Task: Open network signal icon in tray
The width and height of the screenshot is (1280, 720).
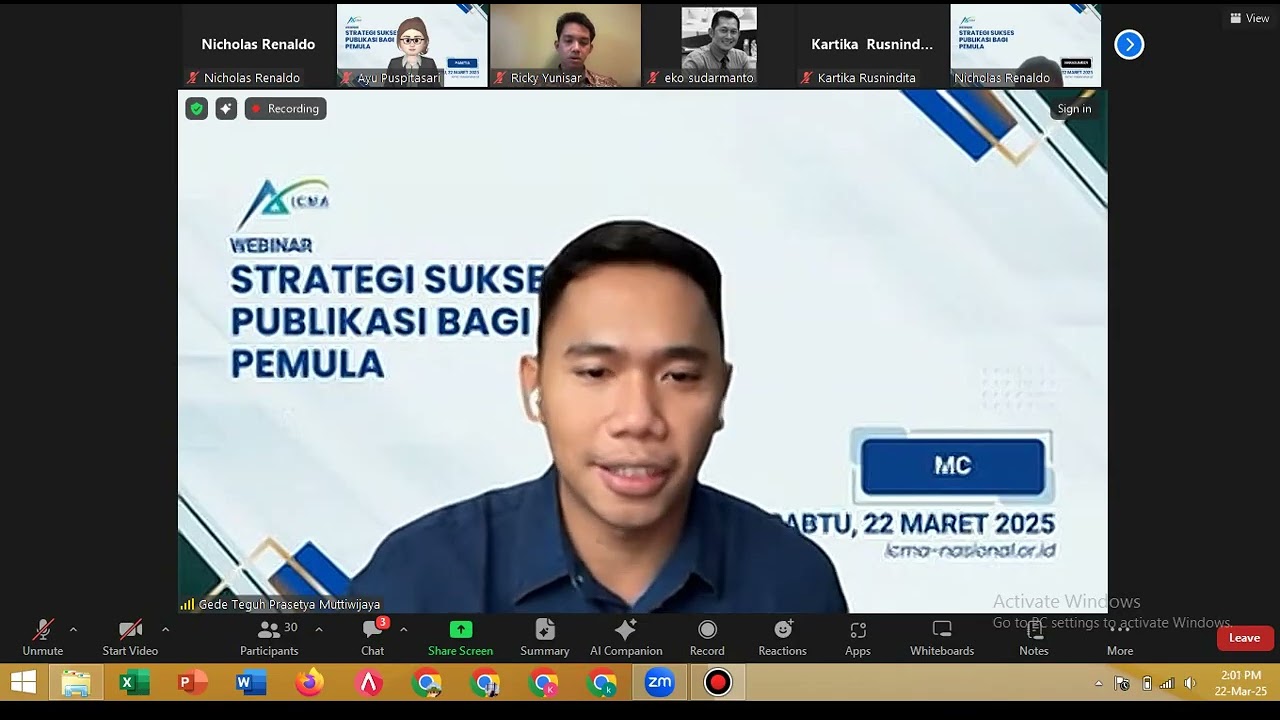Action: pos(1167,684)
